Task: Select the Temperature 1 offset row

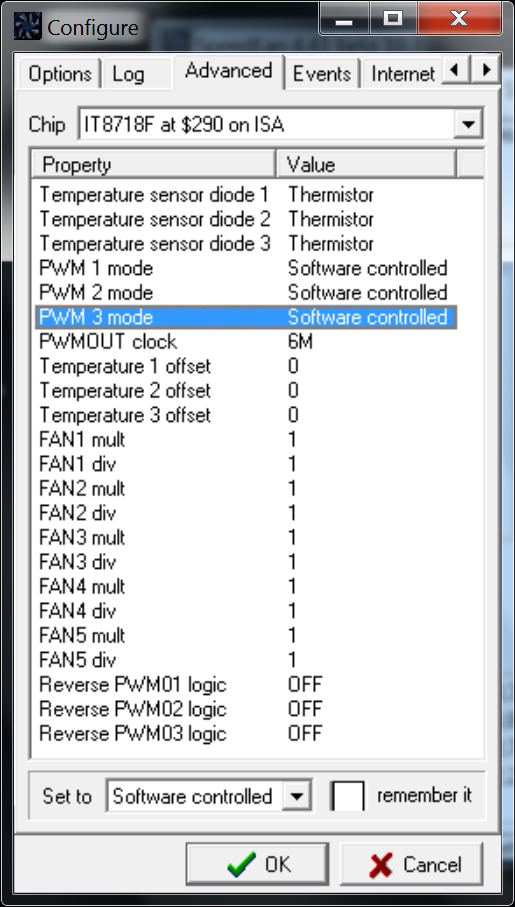Action: point(246,366)
